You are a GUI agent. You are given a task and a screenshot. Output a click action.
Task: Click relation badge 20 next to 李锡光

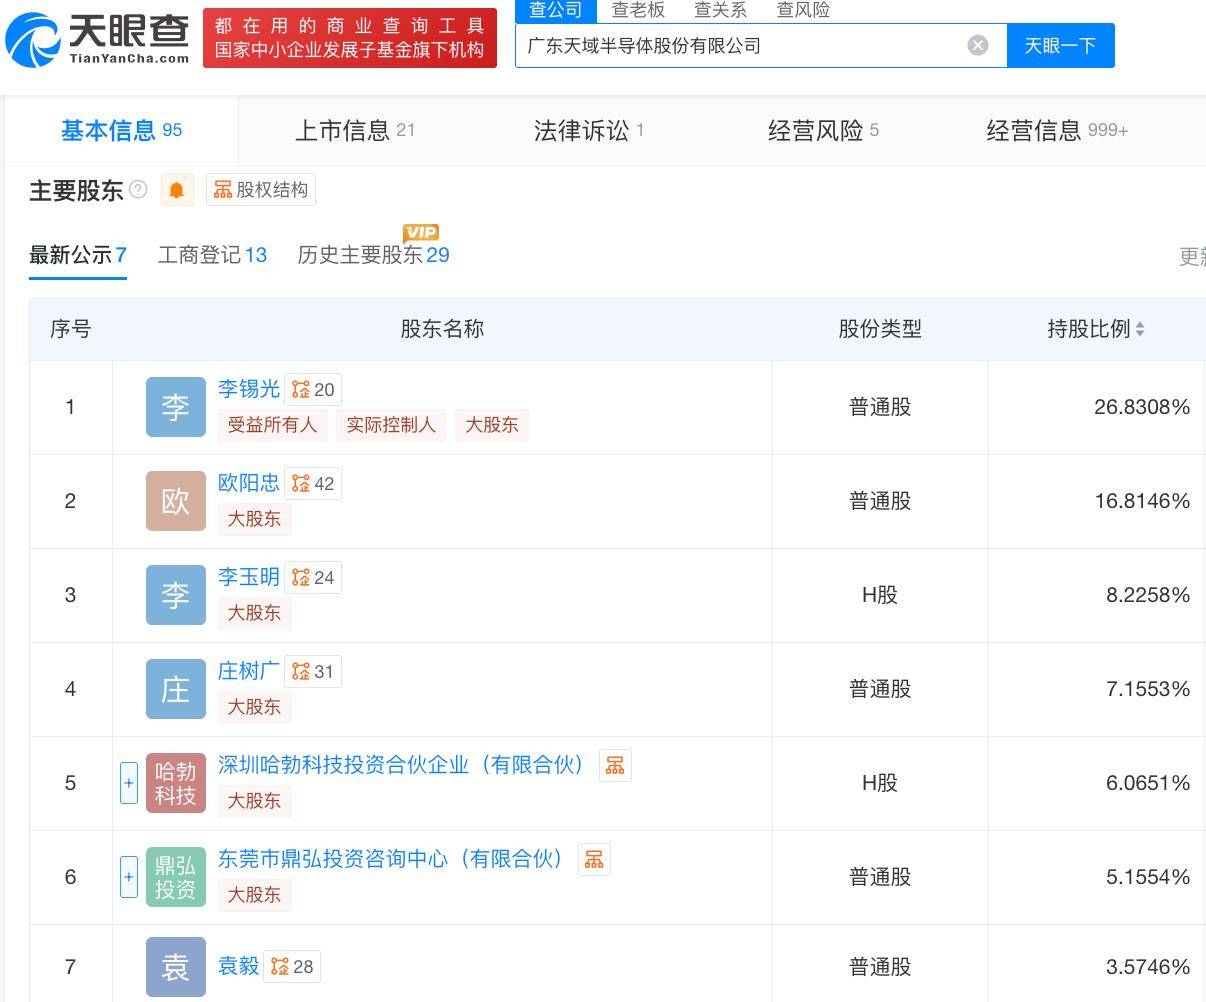click(313, 390)
